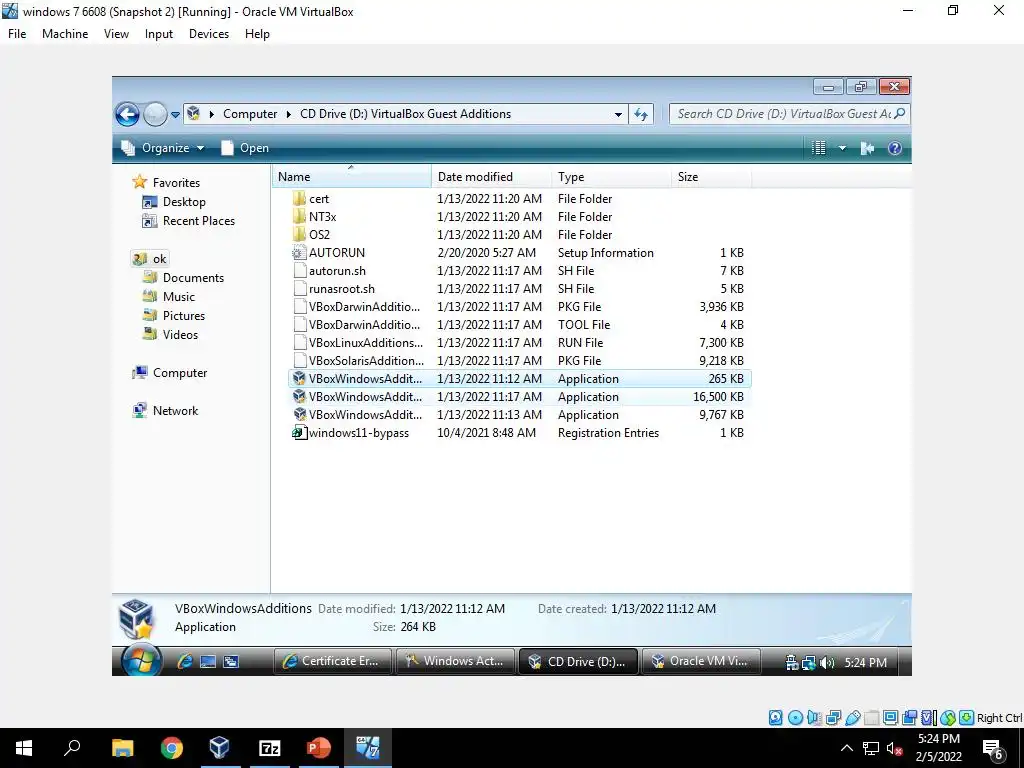Screen dimensions: 1024x768
Task: Open VirtualBox Machine menu
Action: 65,34
